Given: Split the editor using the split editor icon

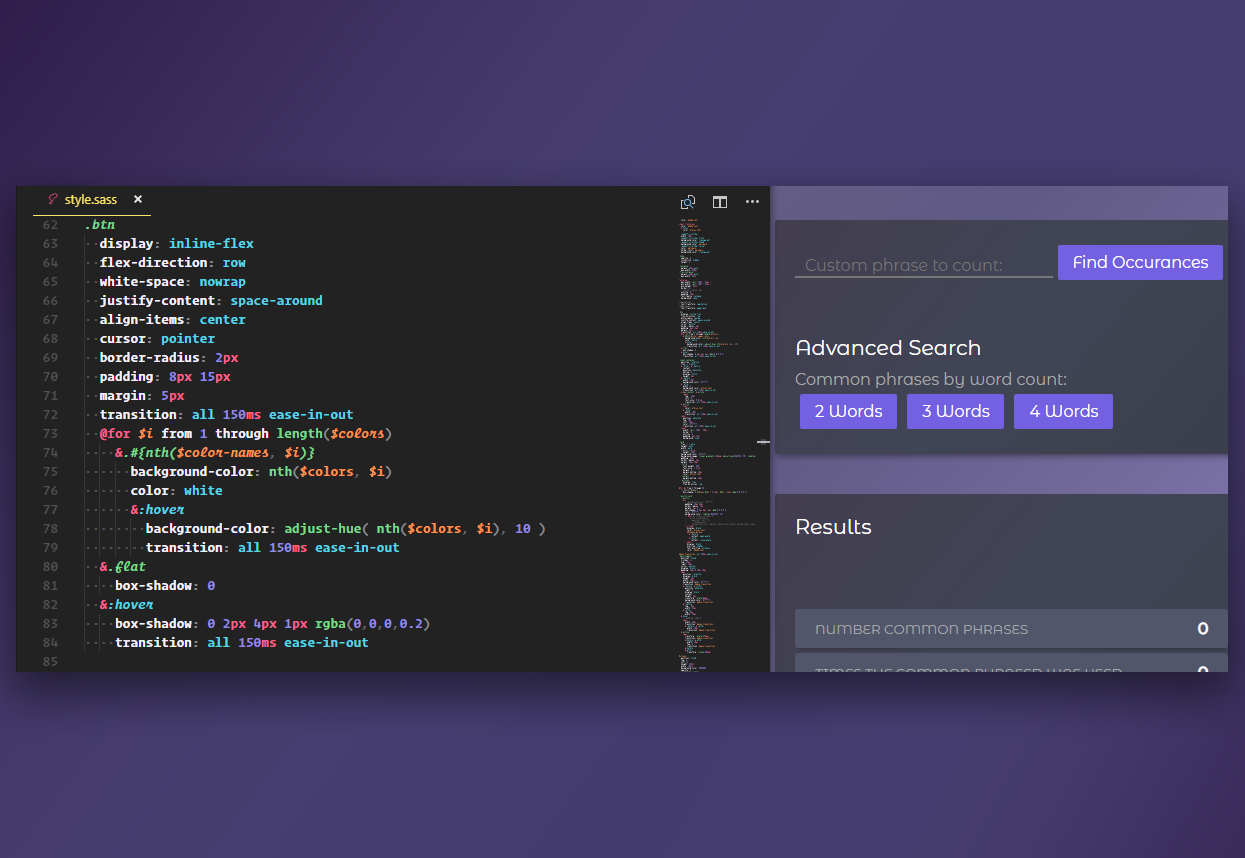Looking at the screenshot, I should pyautogui.click(x=720, y=202).
